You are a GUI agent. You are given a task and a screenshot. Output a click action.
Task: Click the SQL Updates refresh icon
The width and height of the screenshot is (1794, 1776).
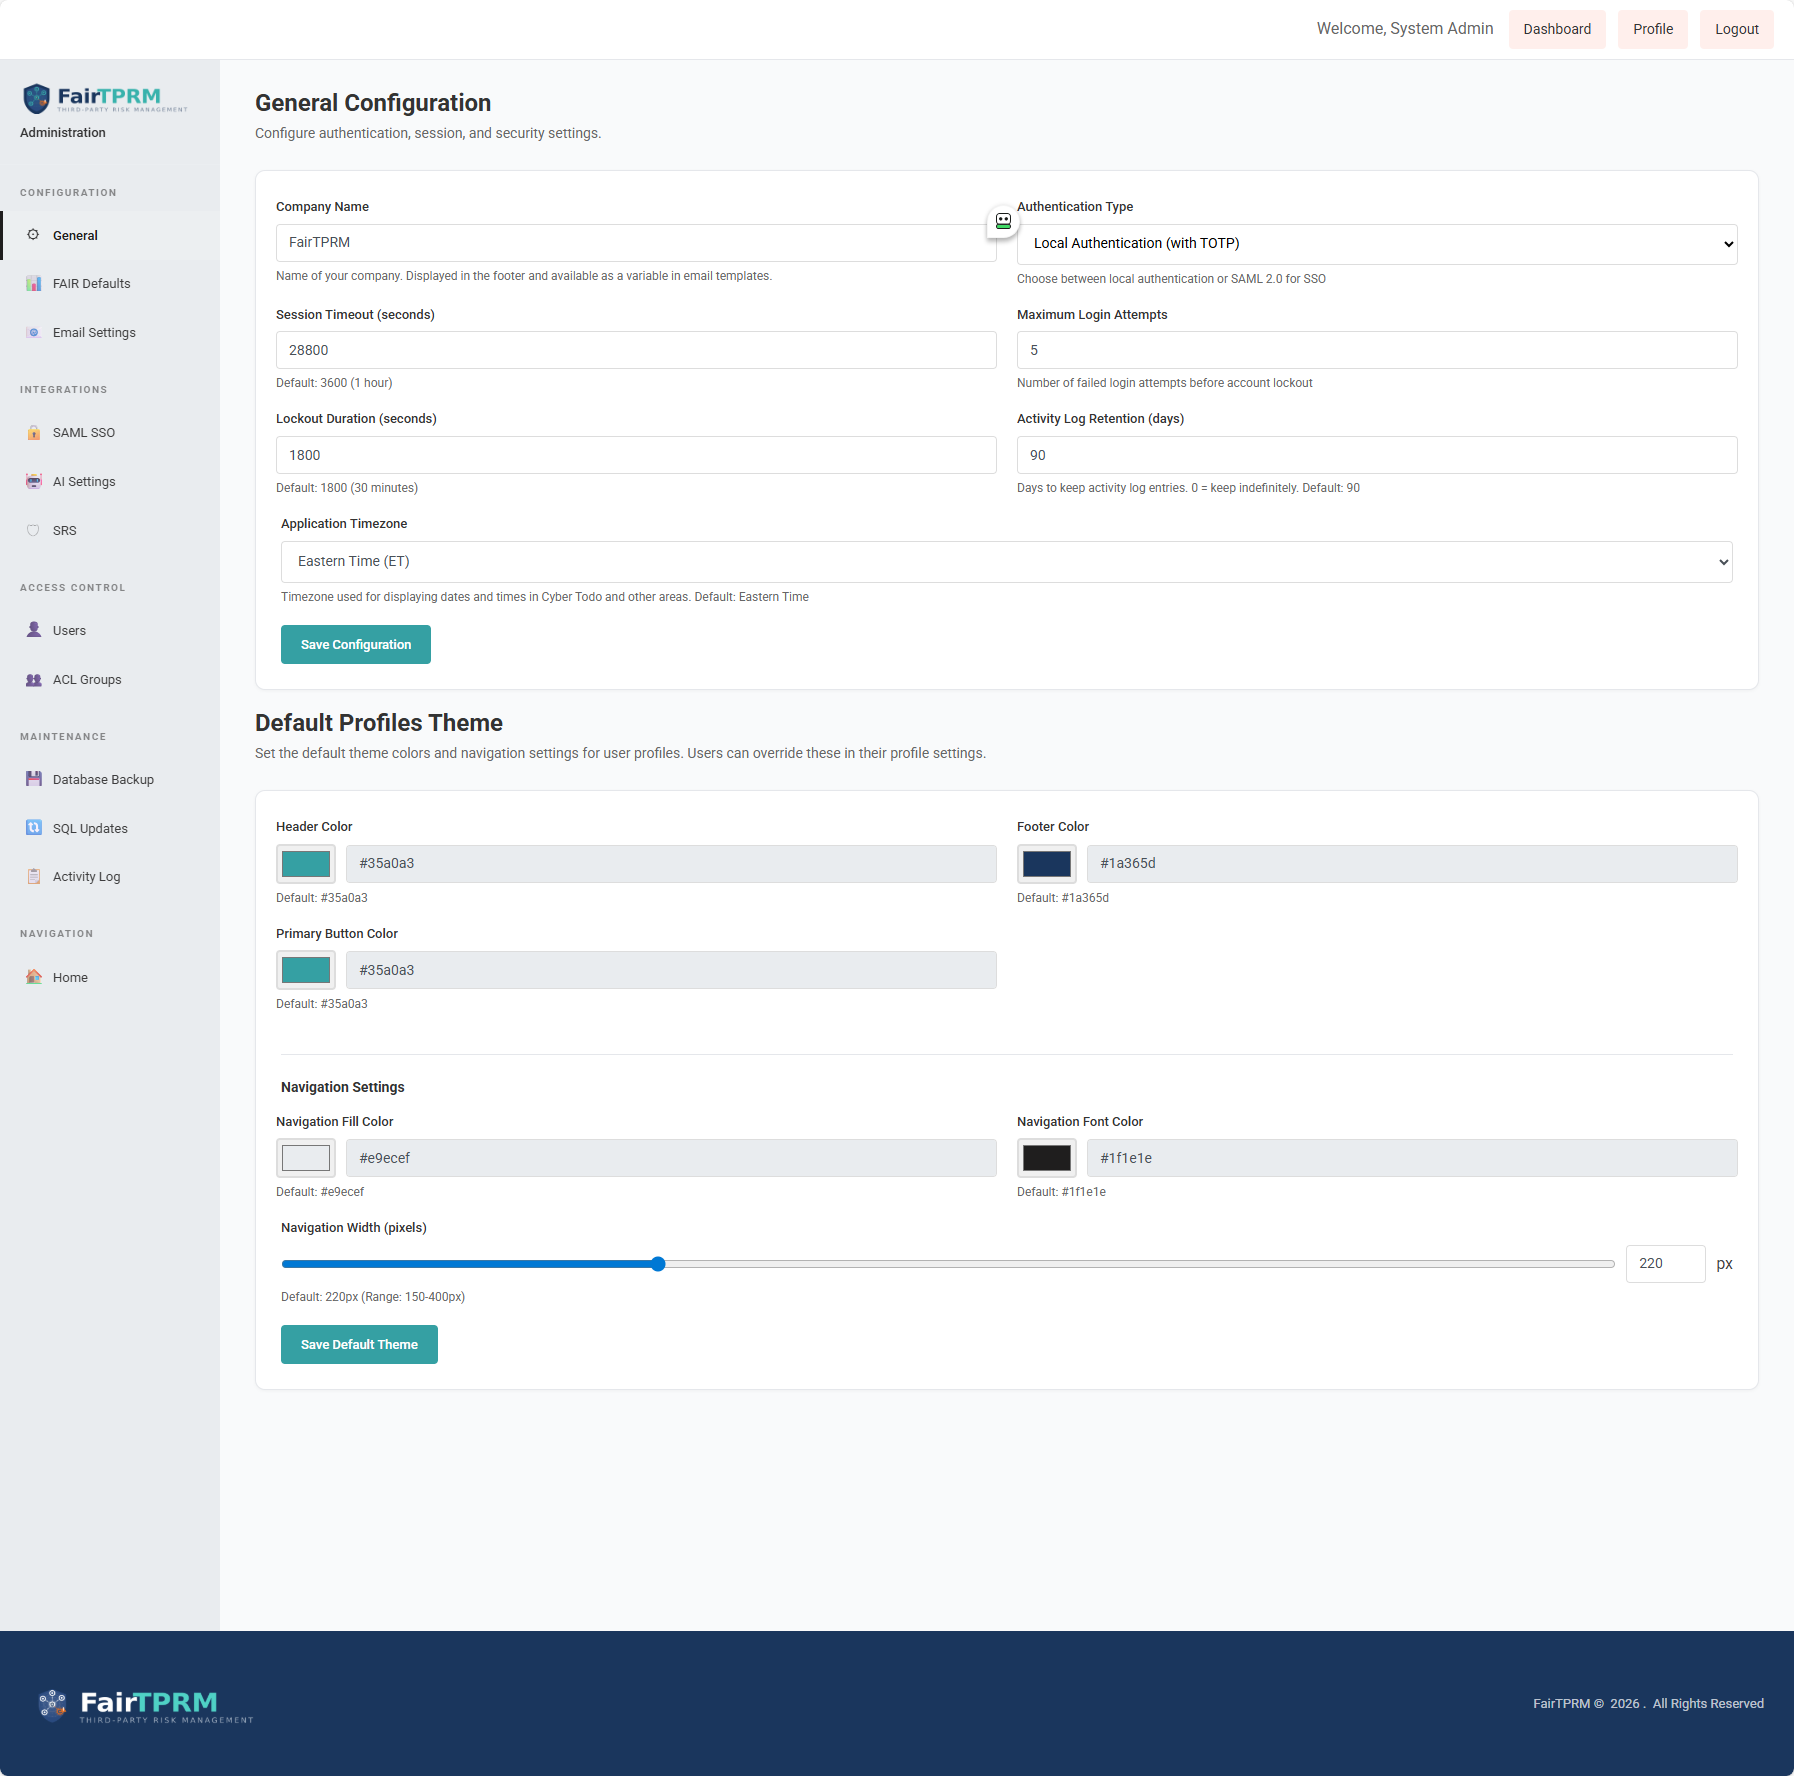point(34,828)
